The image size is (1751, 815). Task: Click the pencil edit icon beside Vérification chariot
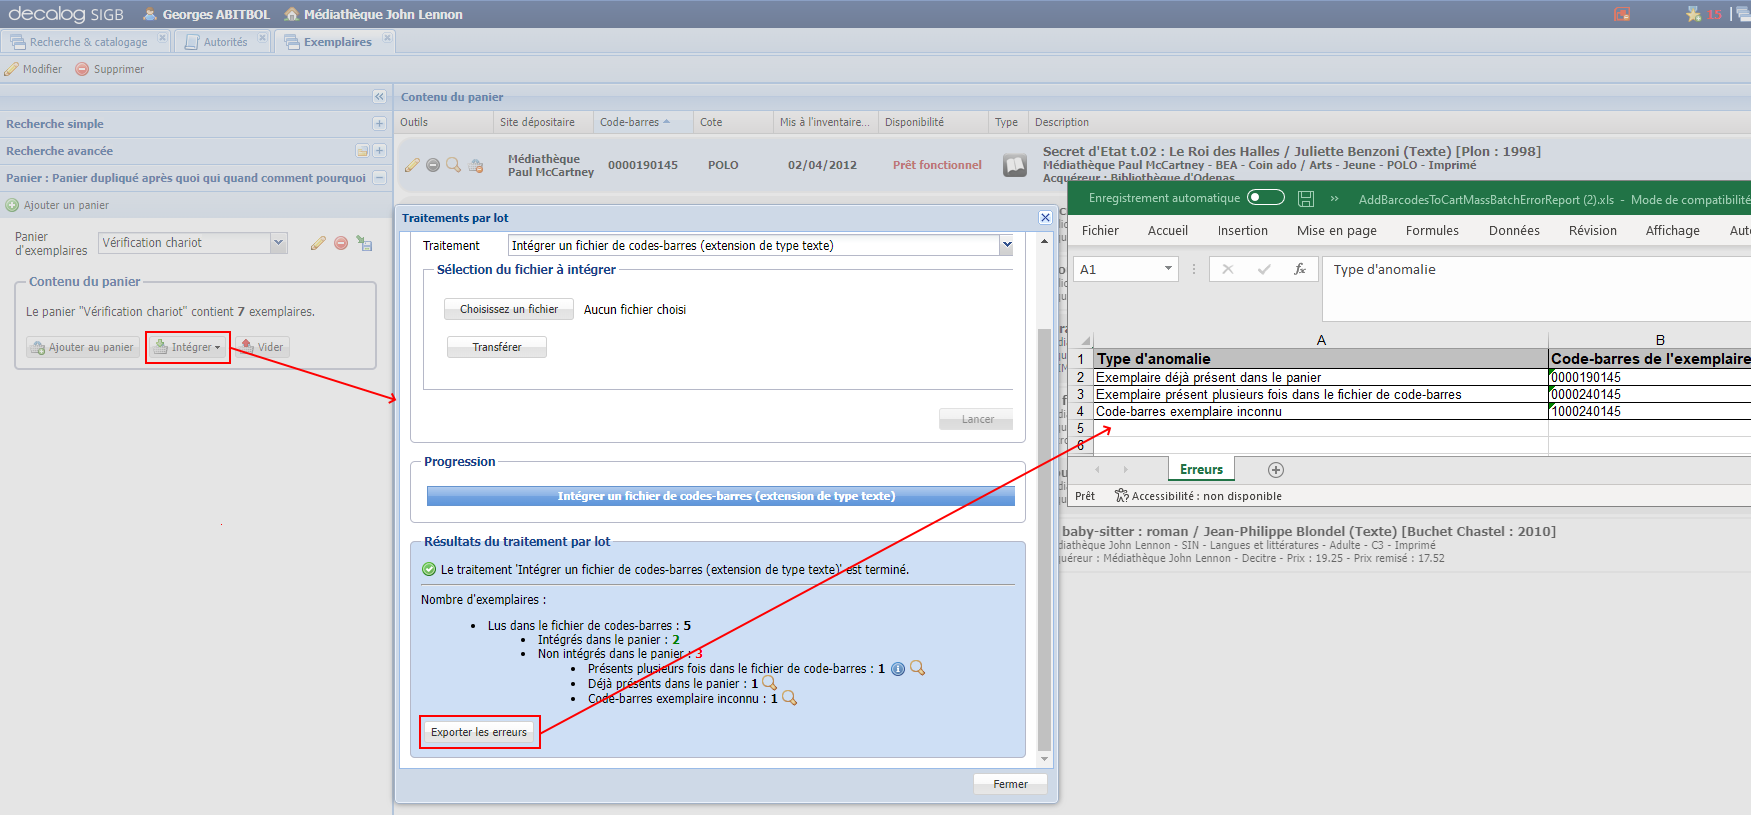tap(318, 243)
